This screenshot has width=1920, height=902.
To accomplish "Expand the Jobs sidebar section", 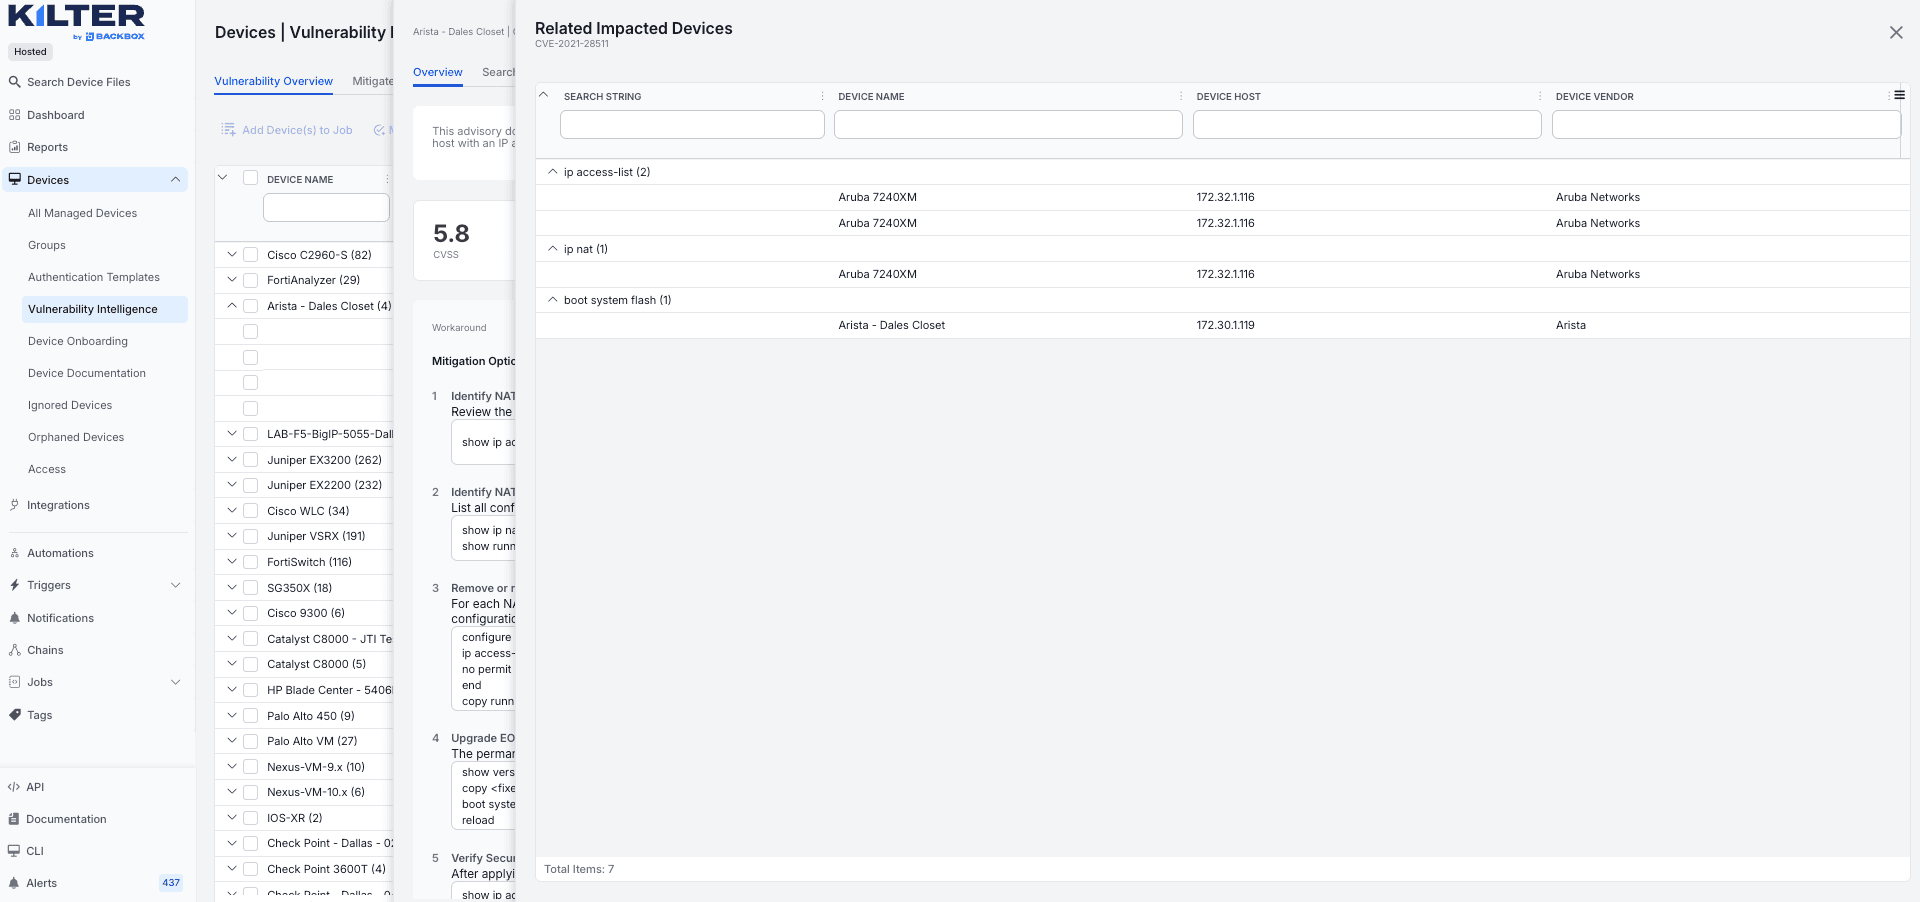I will tap(176, 682).
